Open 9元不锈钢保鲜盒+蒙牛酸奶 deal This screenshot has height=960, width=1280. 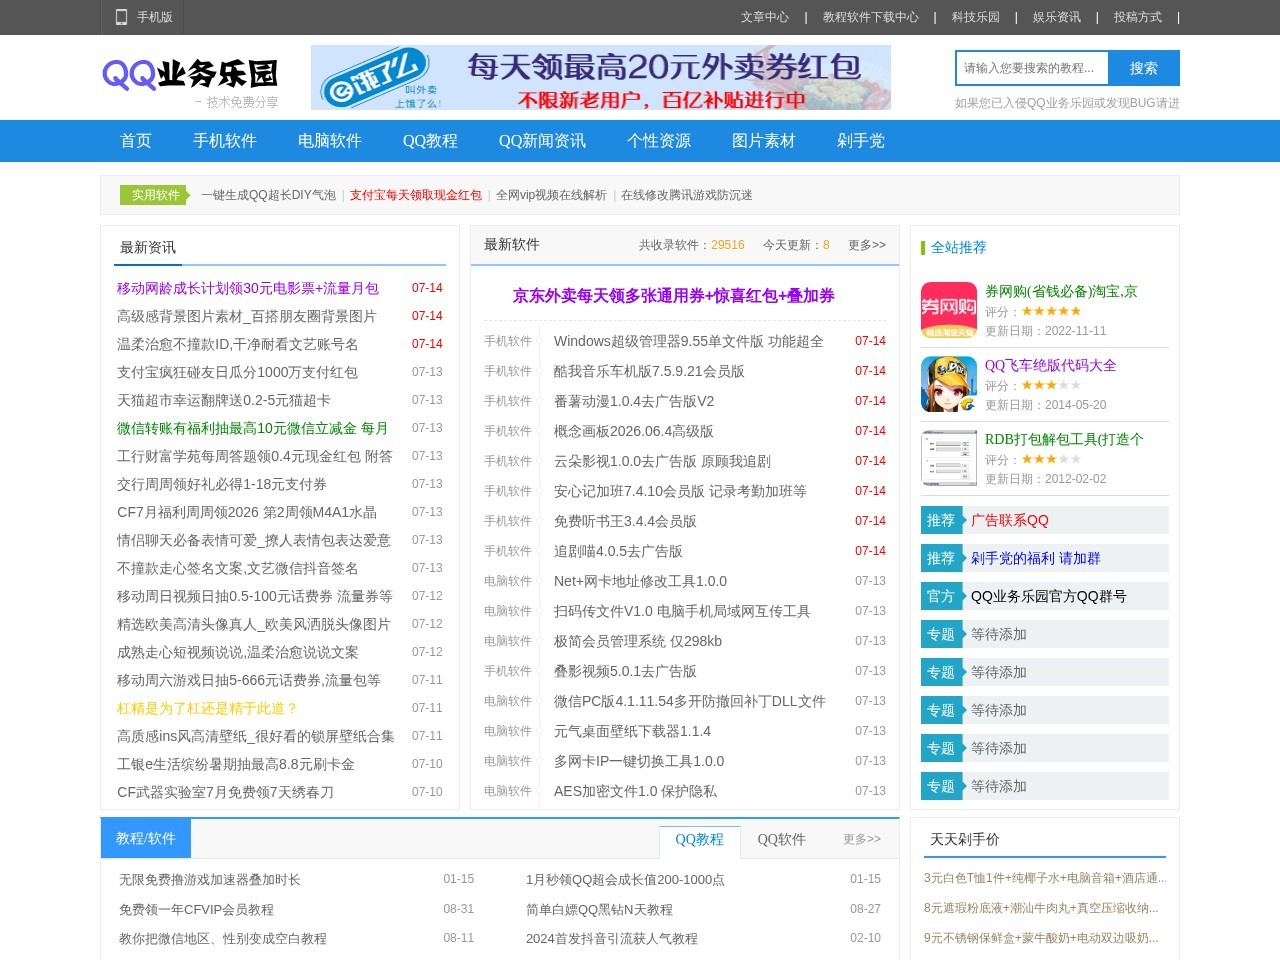1041,938
